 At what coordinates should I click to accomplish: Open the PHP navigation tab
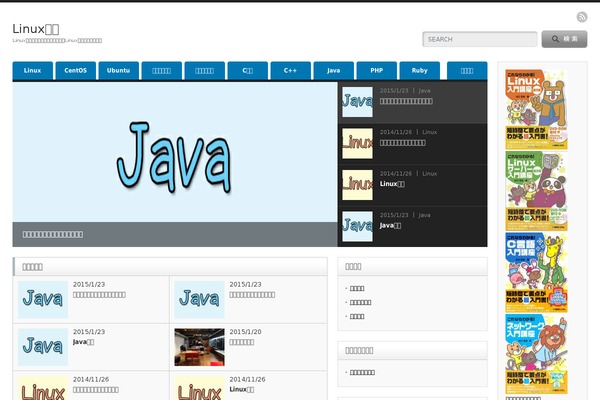pos(377,70)
